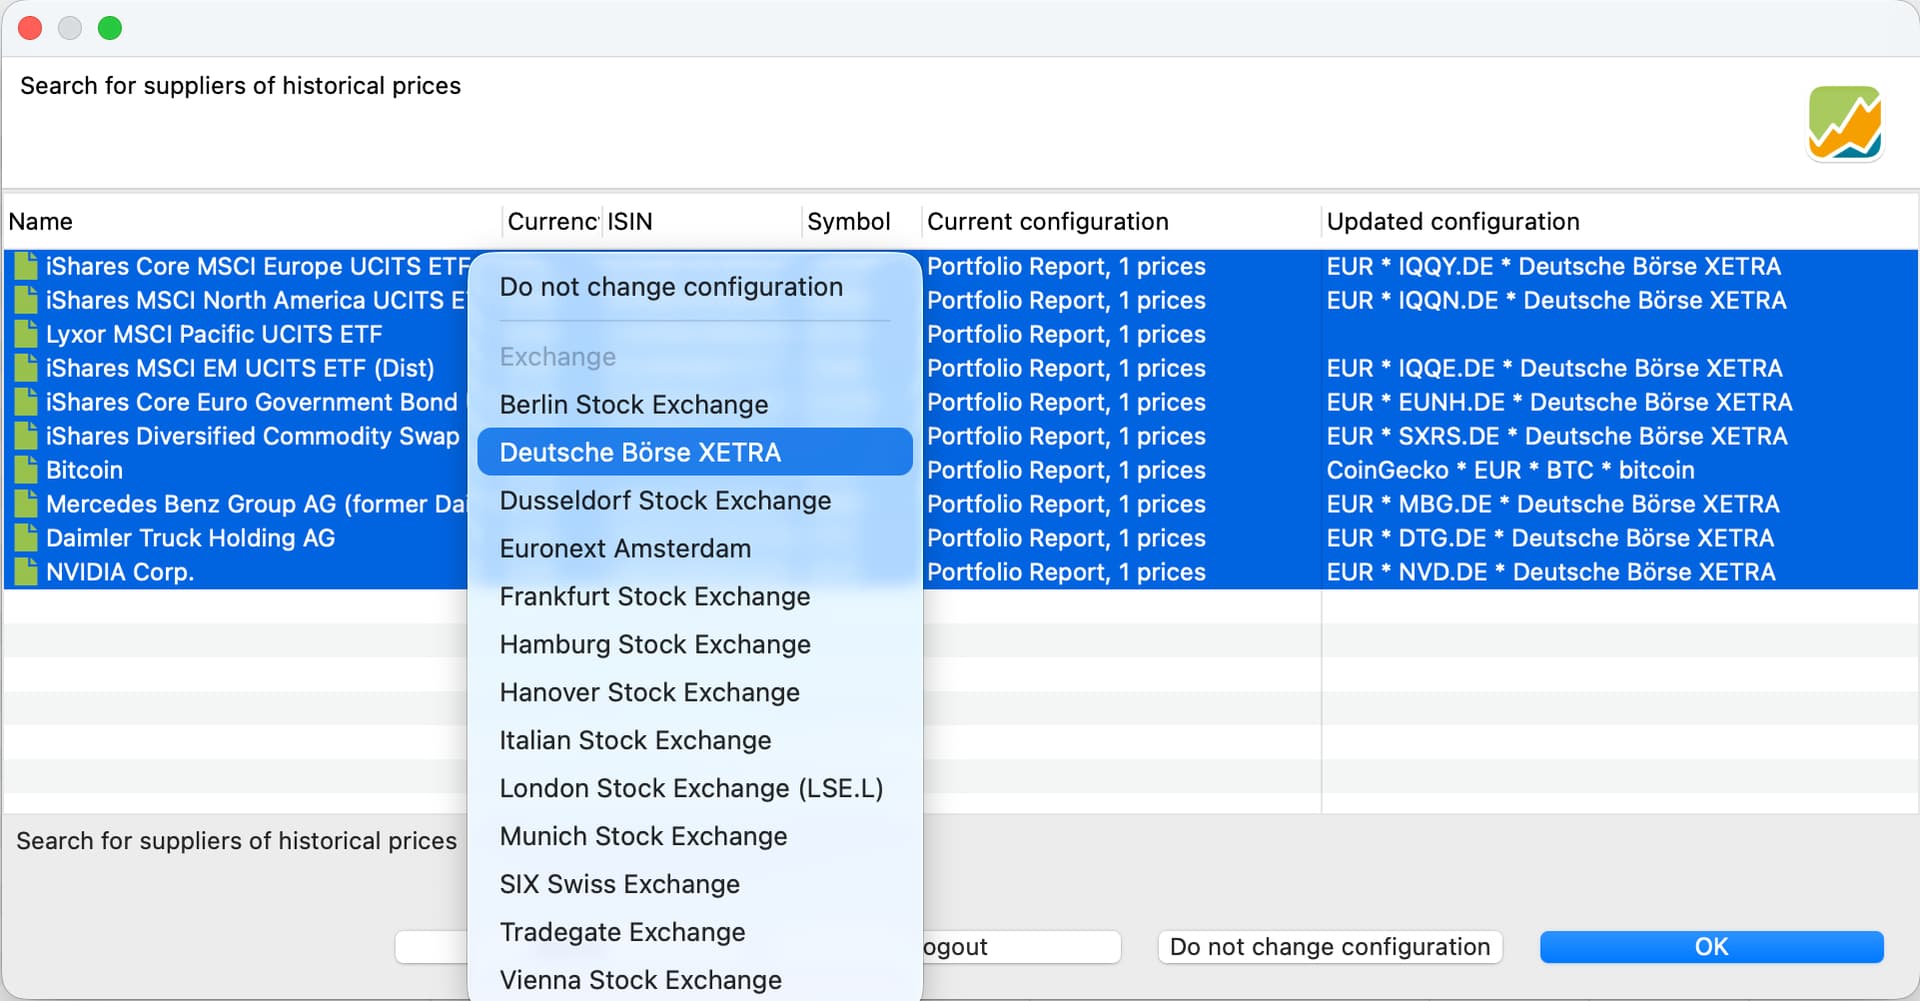Click icon beside Mercedes Benz Group AG
The width and height of the screenshot is (1920, 1001).
pyautogui.click(x=27, y=504)
